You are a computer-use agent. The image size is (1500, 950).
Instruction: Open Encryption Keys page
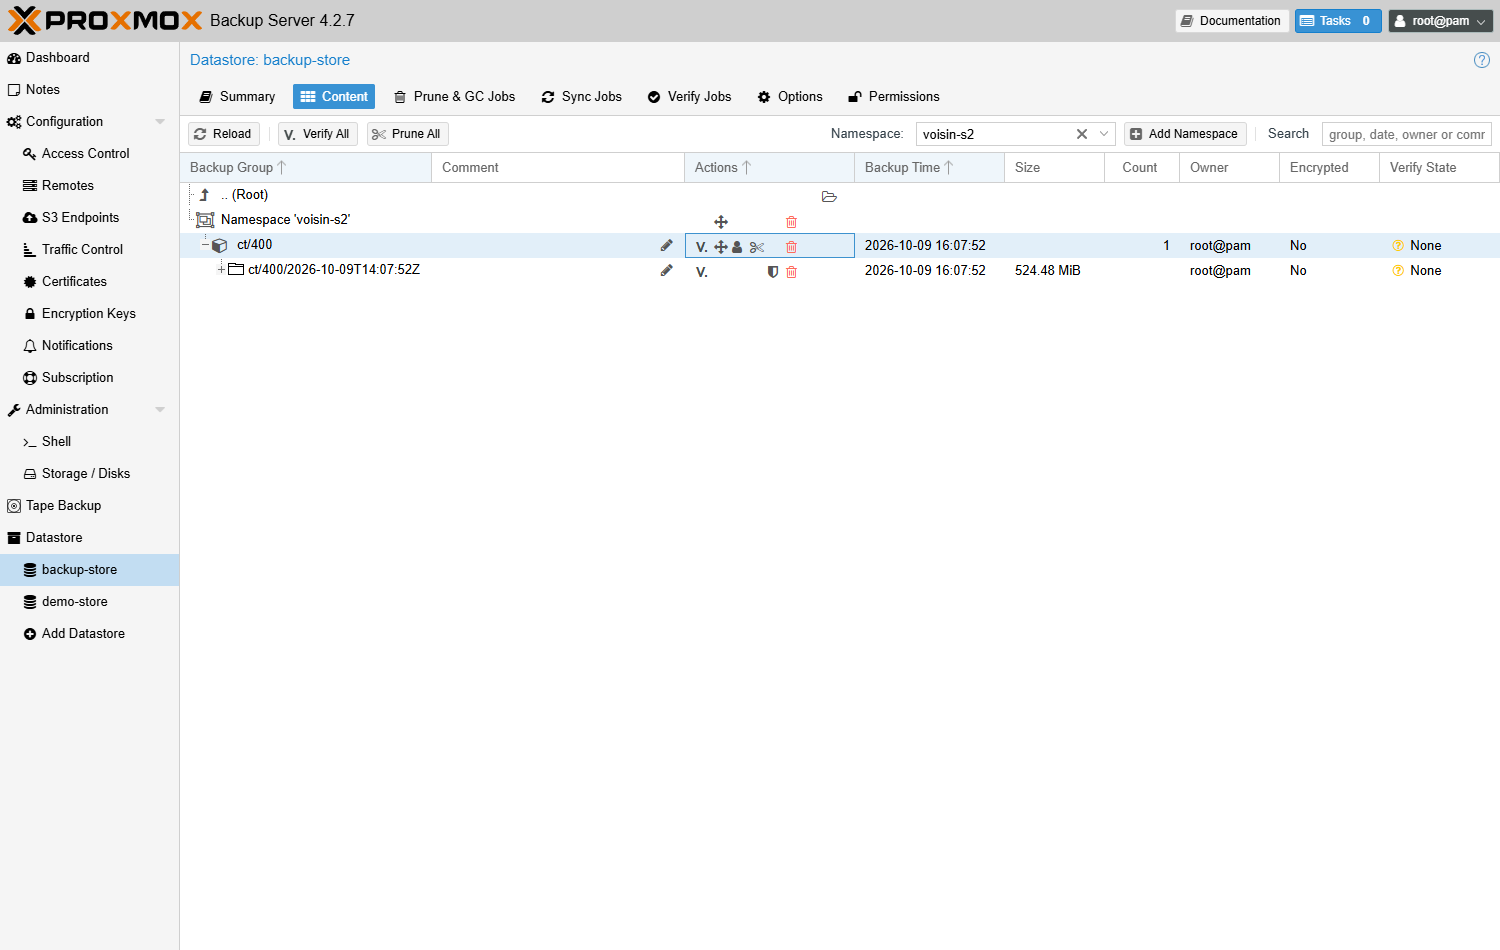[89, 314]
